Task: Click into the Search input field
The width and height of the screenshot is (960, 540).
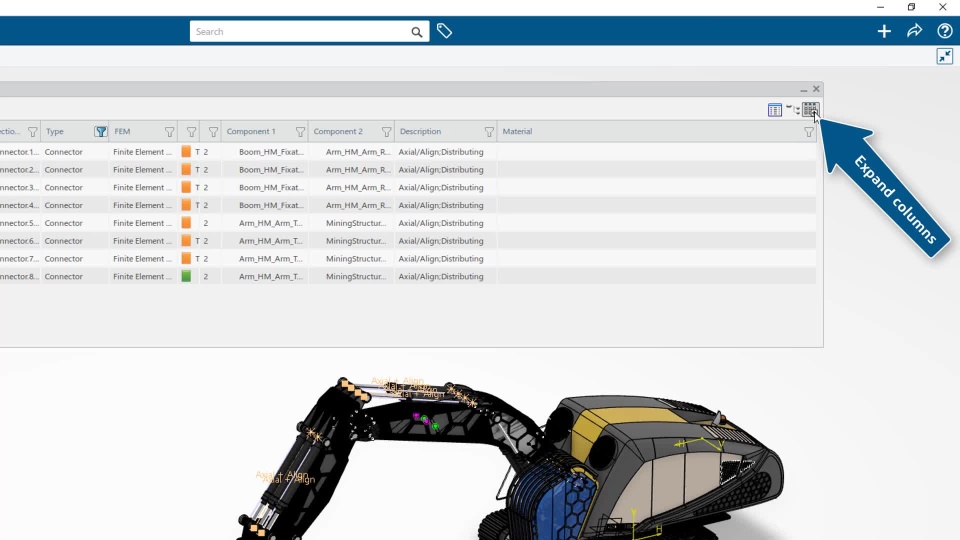Action: 300,32
